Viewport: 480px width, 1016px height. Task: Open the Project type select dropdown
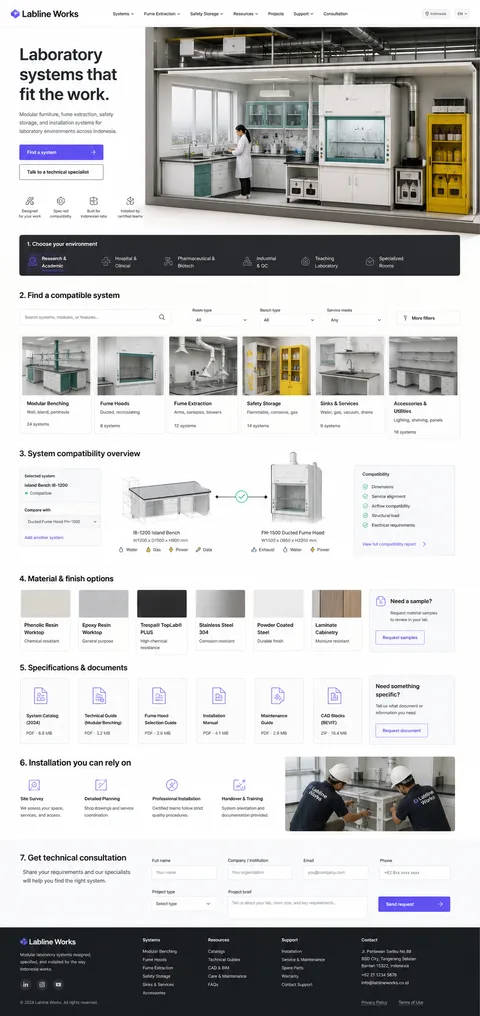pos(184,903)
